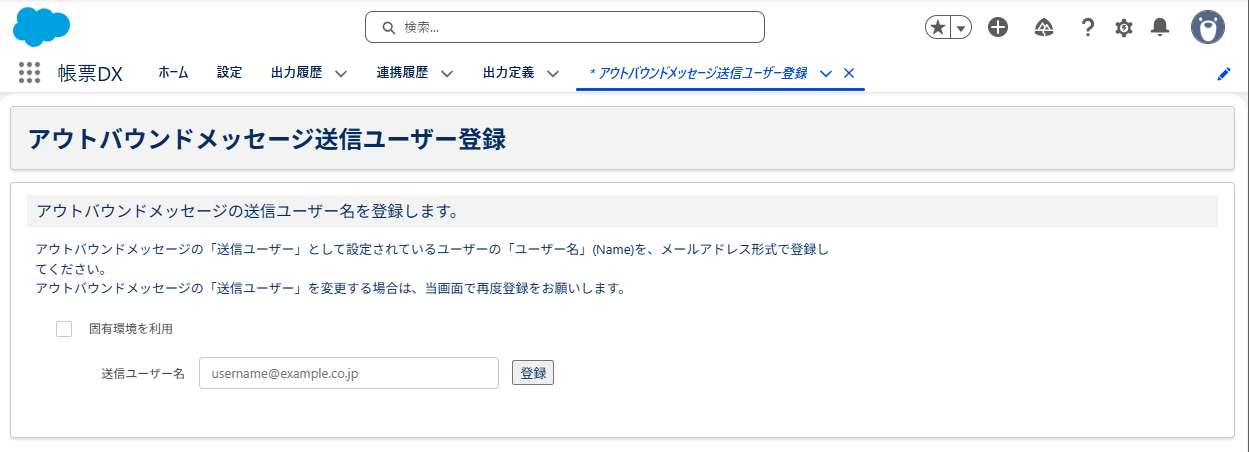This screenshot has width=1249, height=452.
Task: Switch to the 設定 tab
Action: 229,73
